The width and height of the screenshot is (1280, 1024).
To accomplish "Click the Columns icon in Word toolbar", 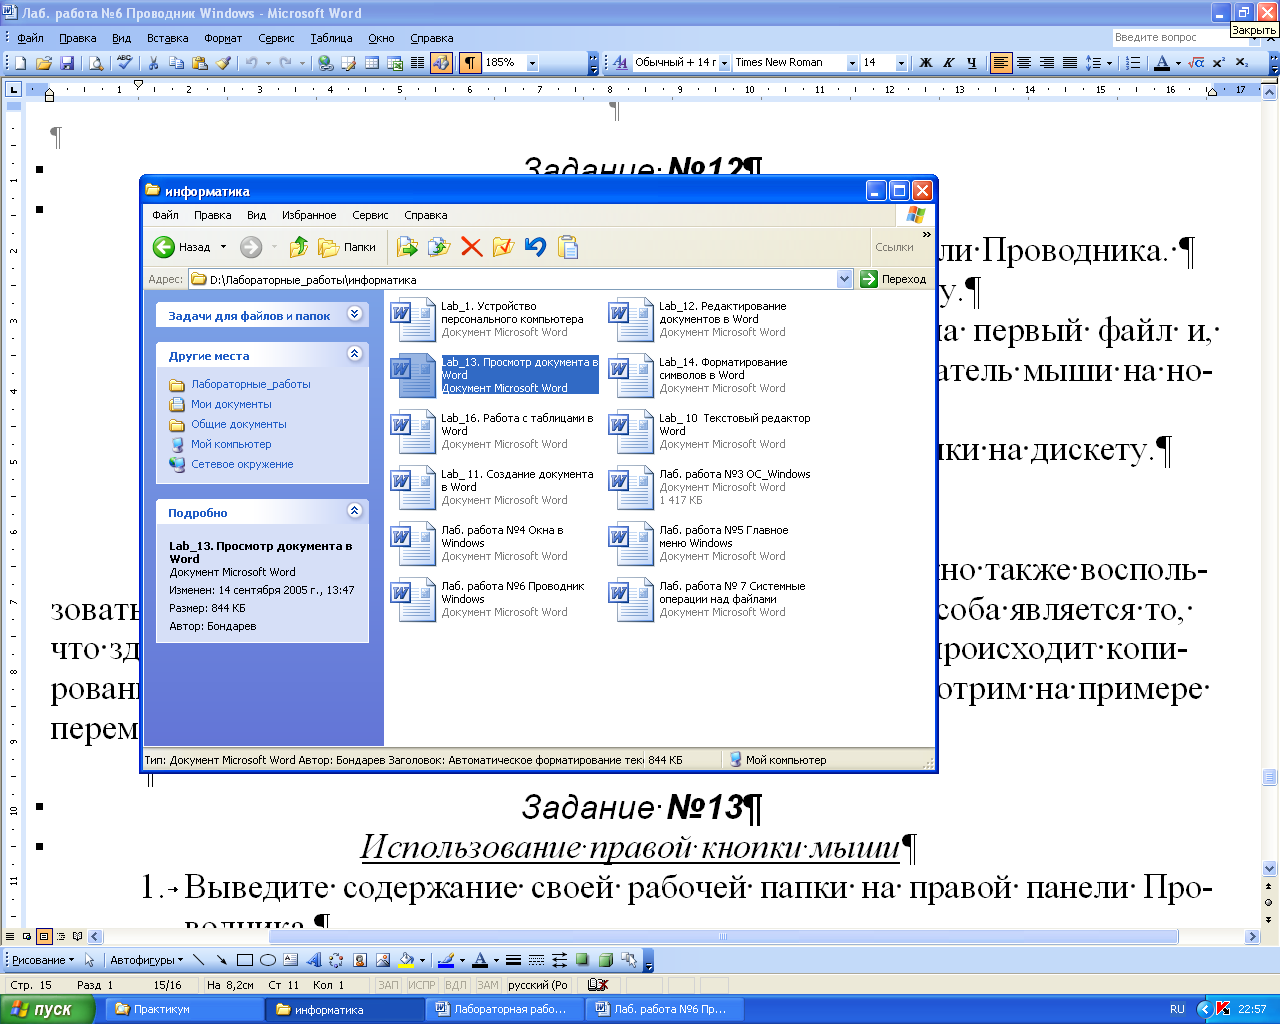I will click(418, 63).
